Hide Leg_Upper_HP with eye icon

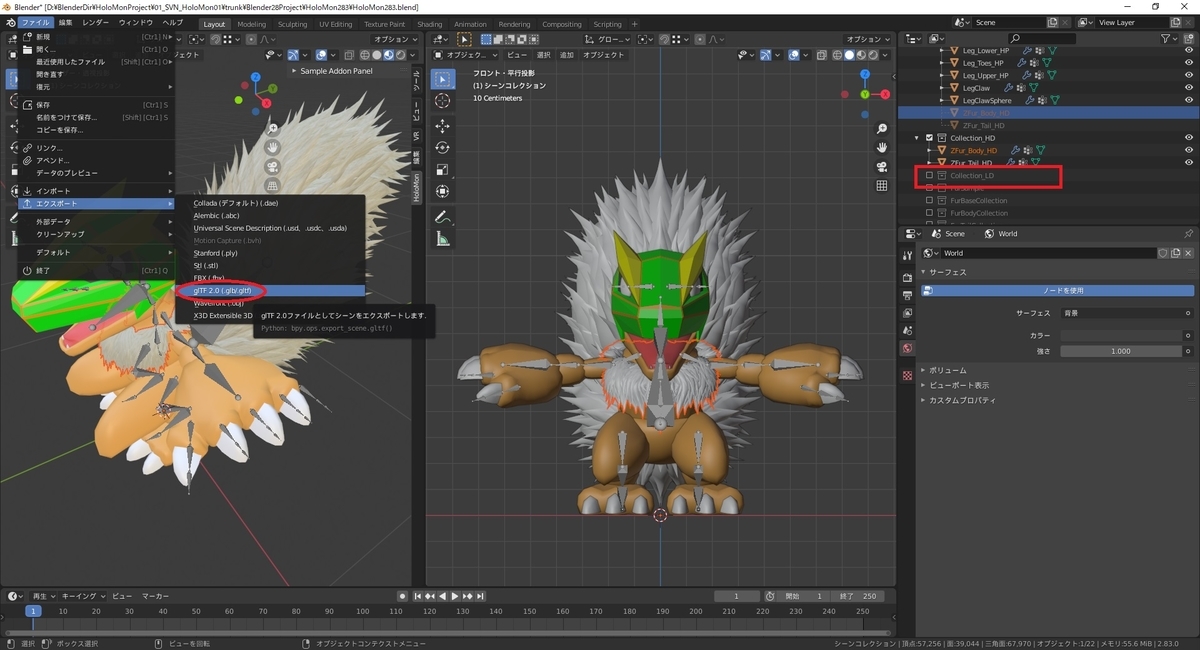[1189, 75]
